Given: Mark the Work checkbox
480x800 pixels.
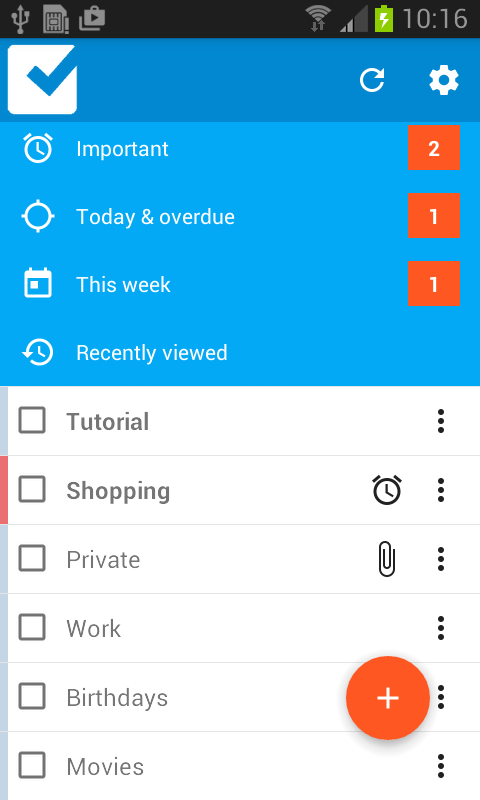Looking at the screenshot, I should tap(32, 627).
